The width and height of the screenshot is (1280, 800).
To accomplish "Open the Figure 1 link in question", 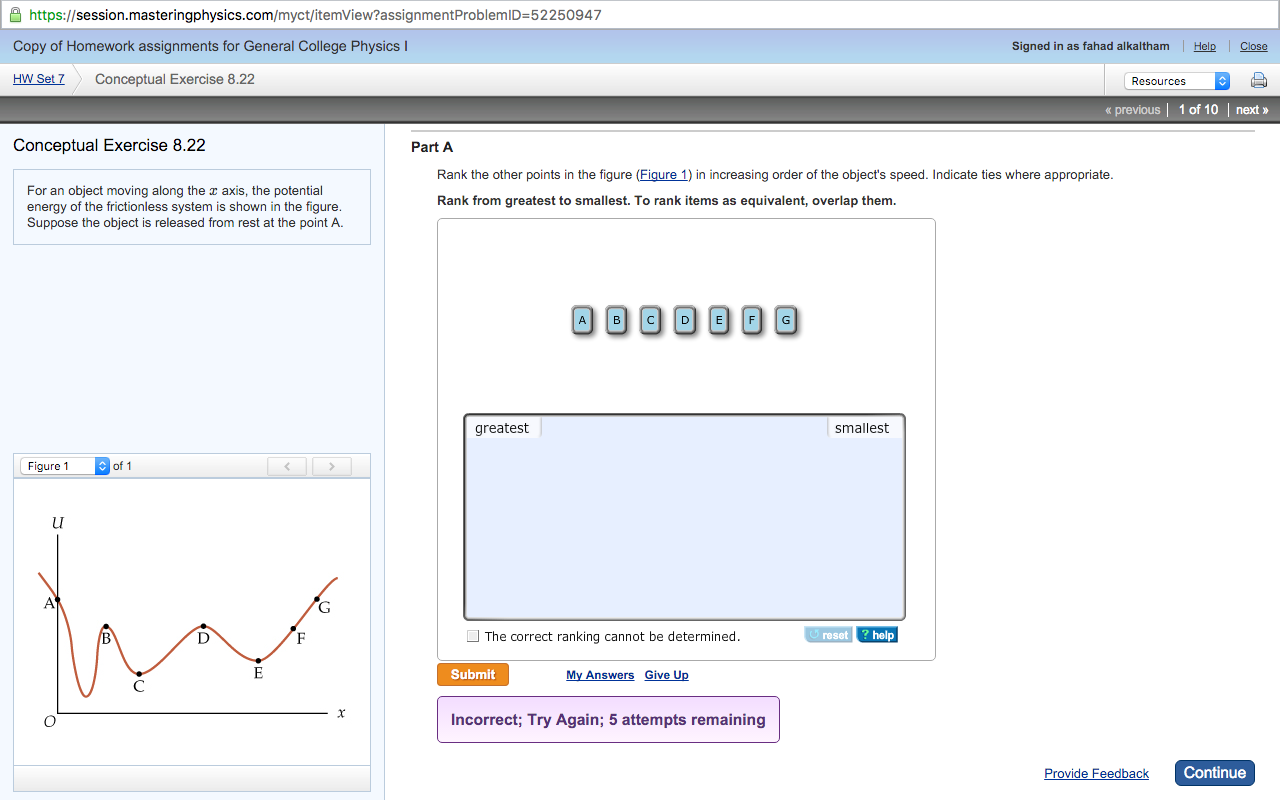I will point(664,174).
